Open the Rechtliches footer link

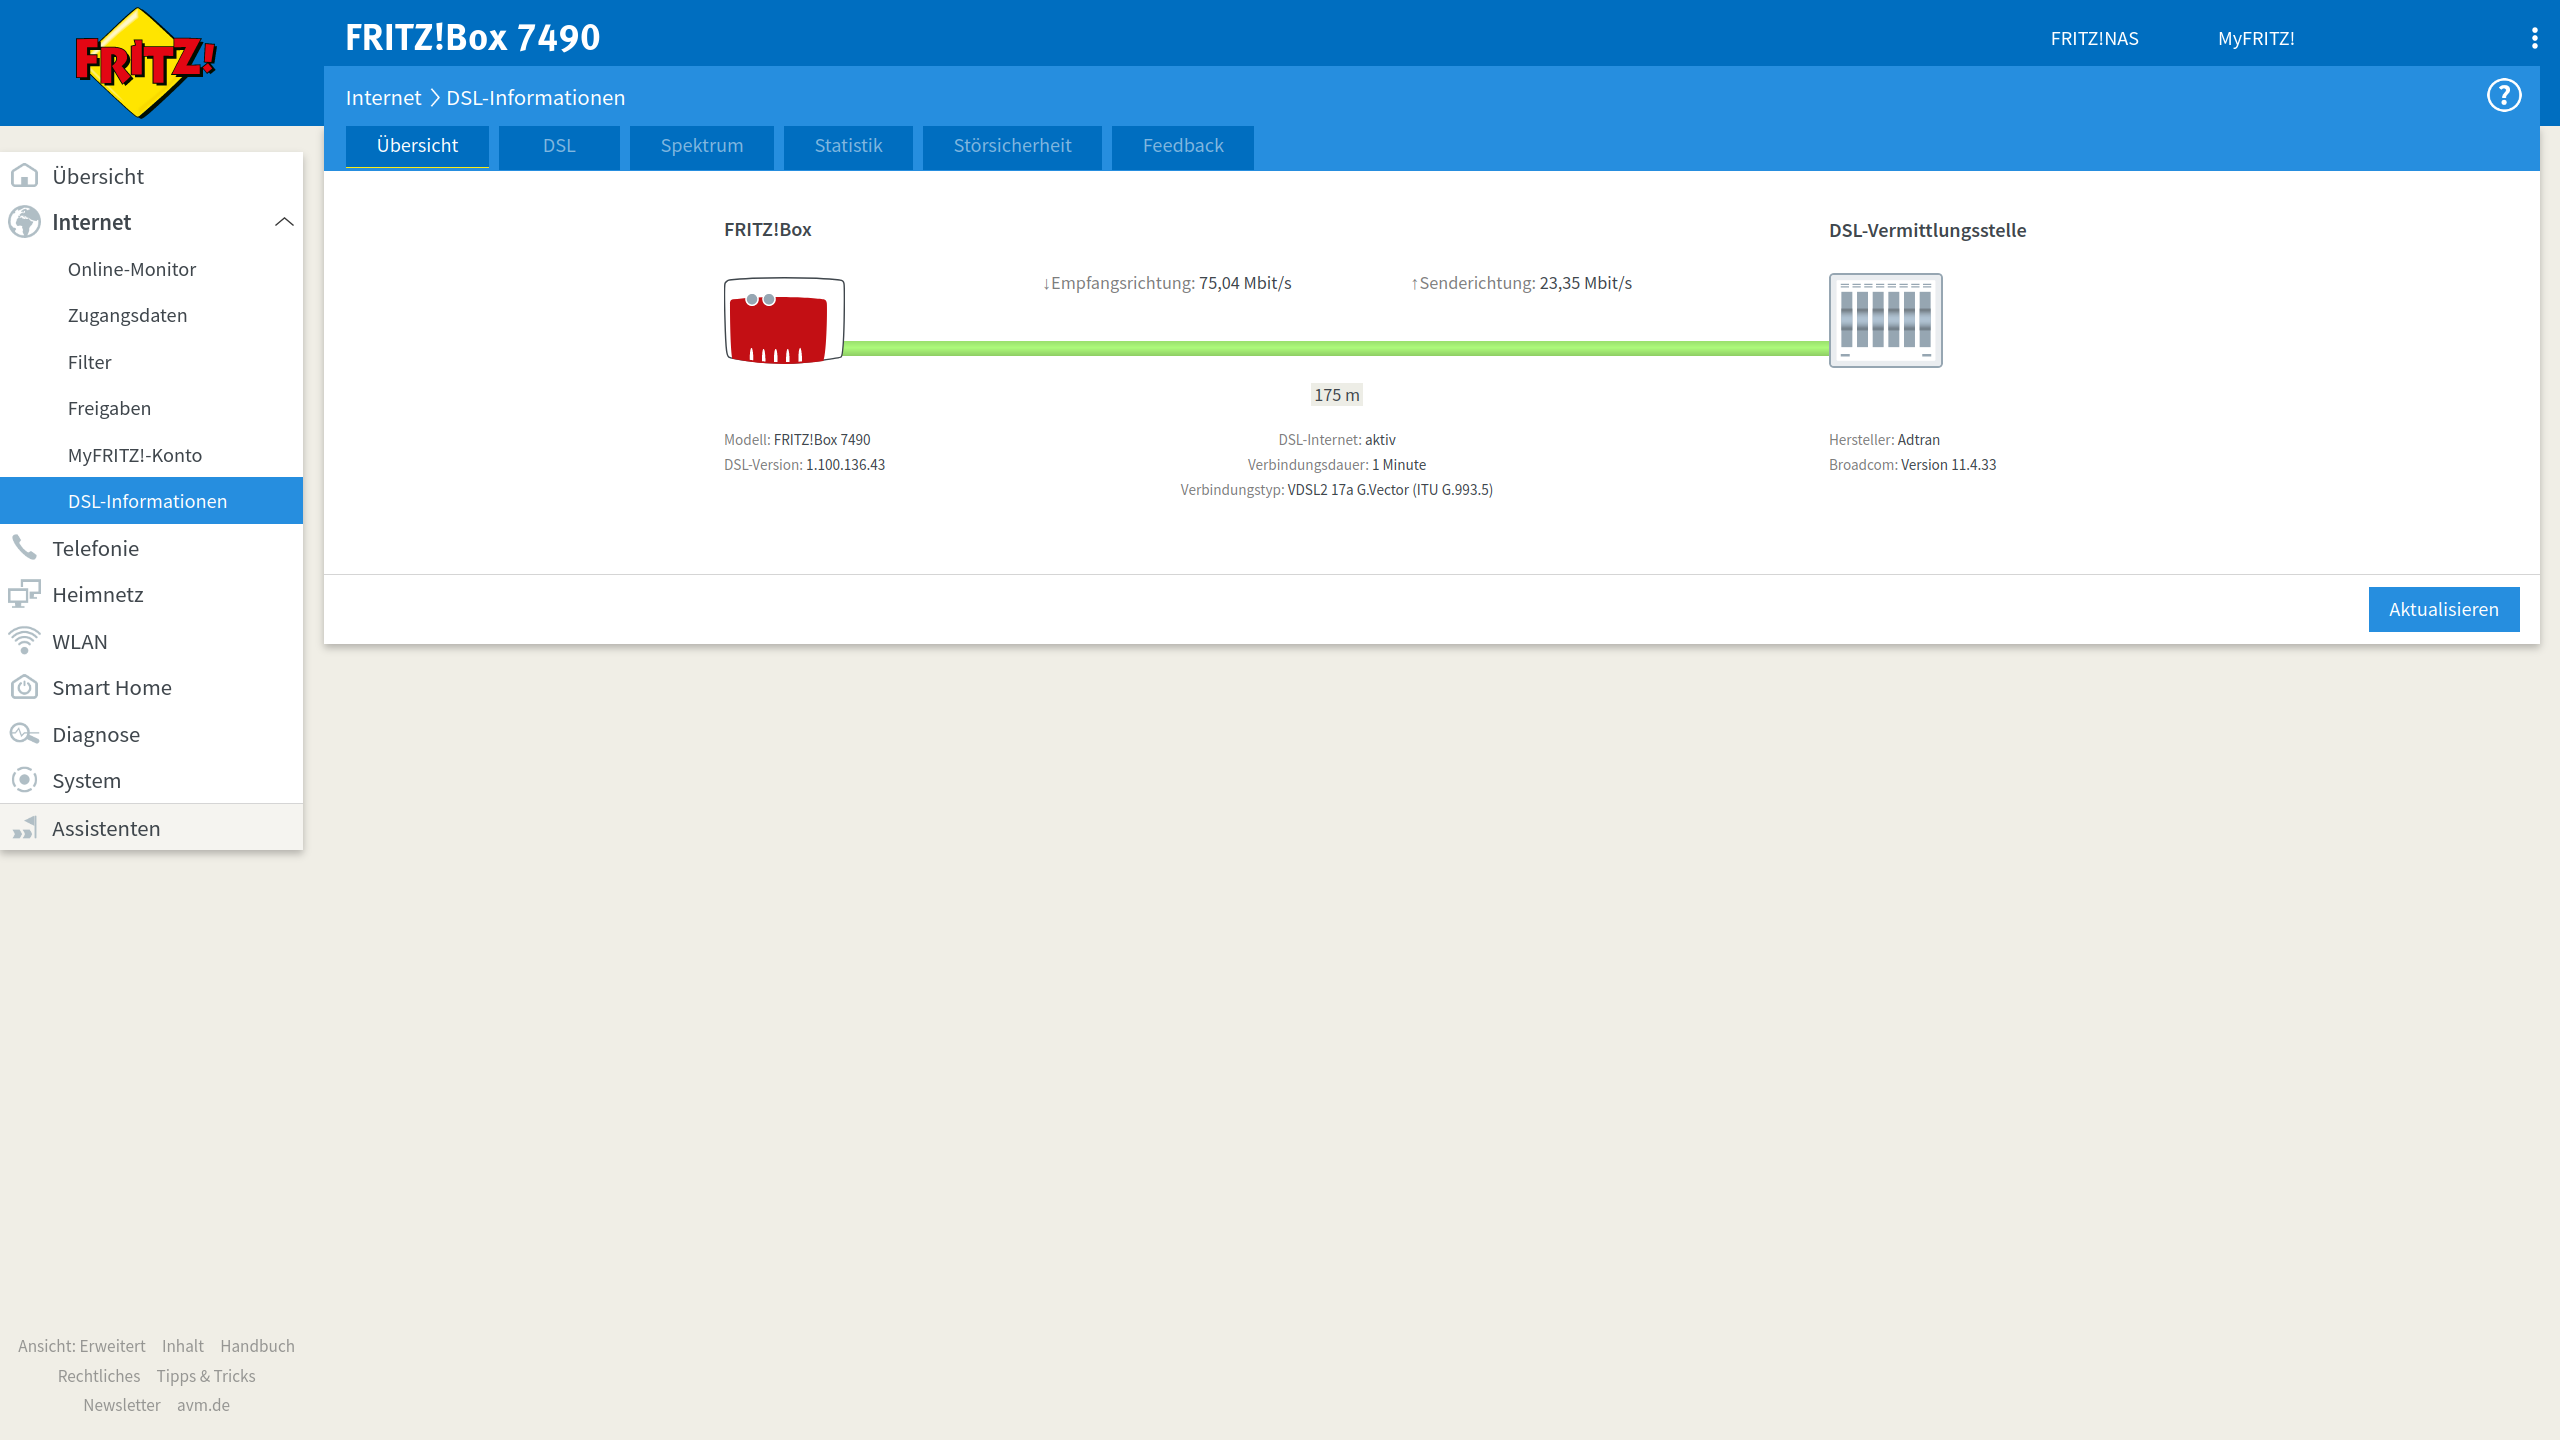pyautogui.click(x=99, y=1376)
